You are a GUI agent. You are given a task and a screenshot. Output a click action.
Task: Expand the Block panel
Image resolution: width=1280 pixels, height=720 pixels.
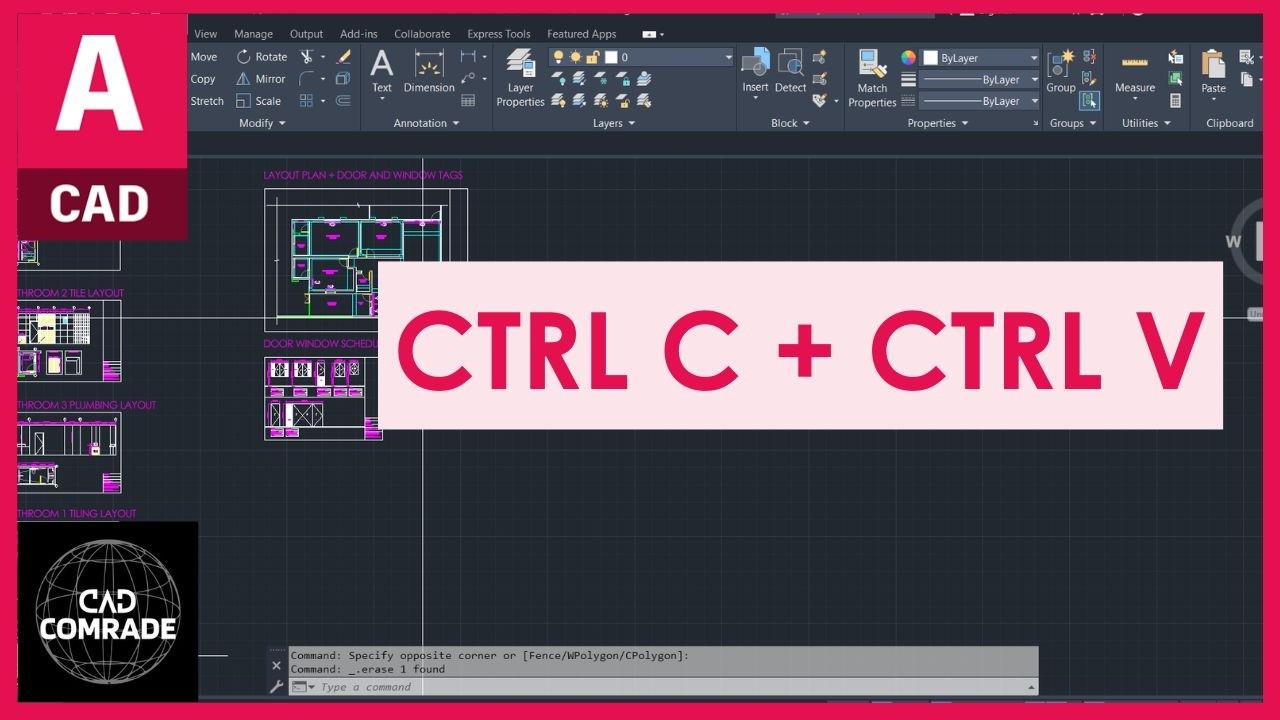[790, 123]
